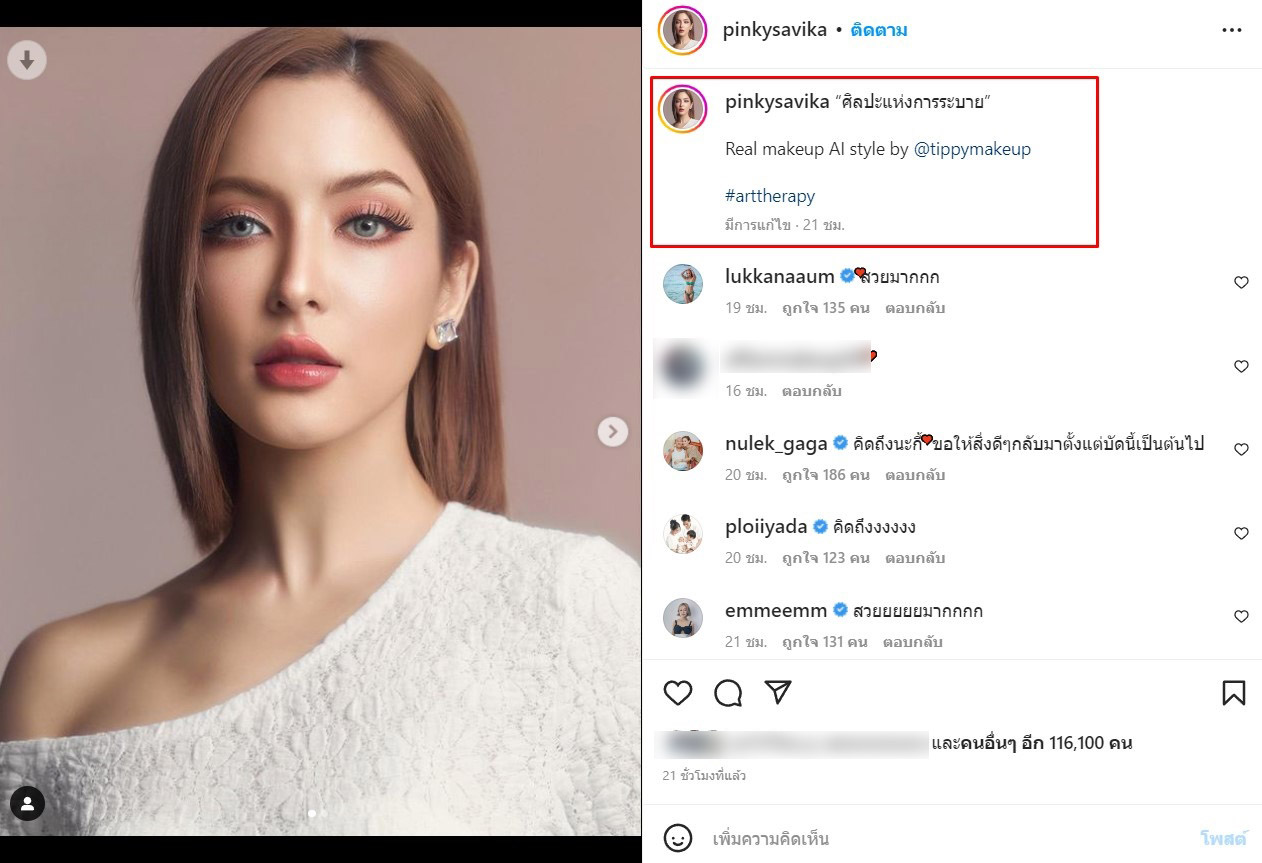Open pinkysavika profile picture in header
This screenshot has height=863, width=1262.
tap(683, 30)
